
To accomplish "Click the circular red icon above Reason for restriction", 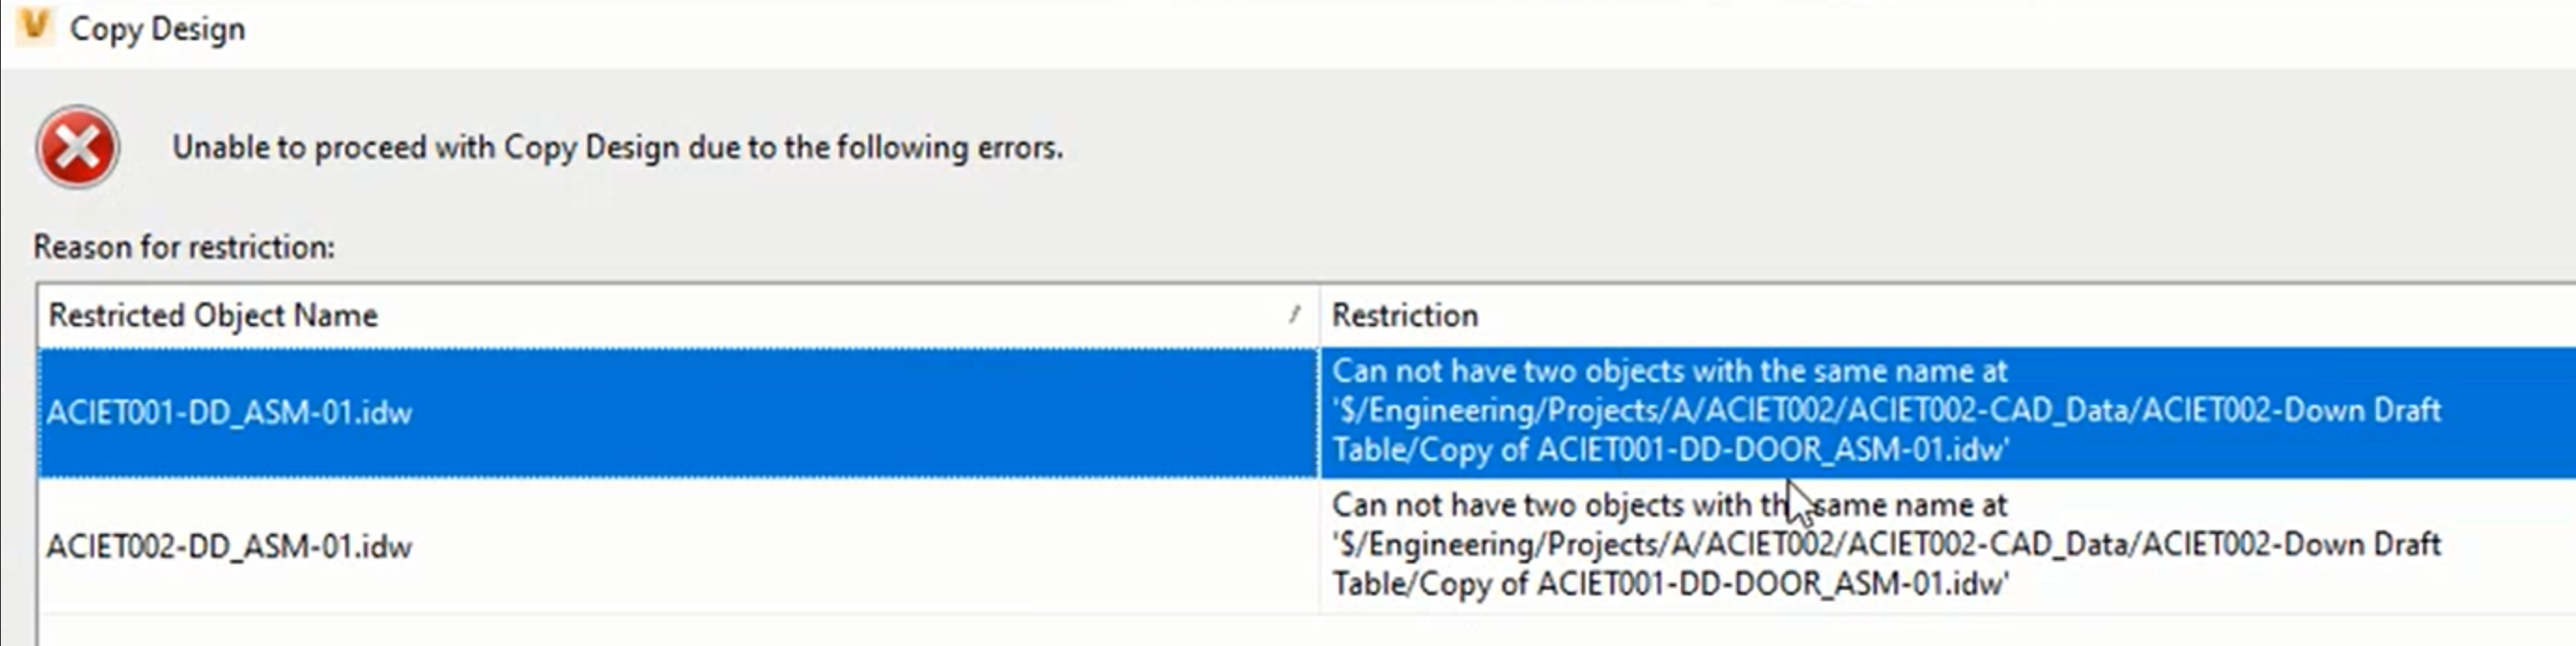I will tap(79, 148).
